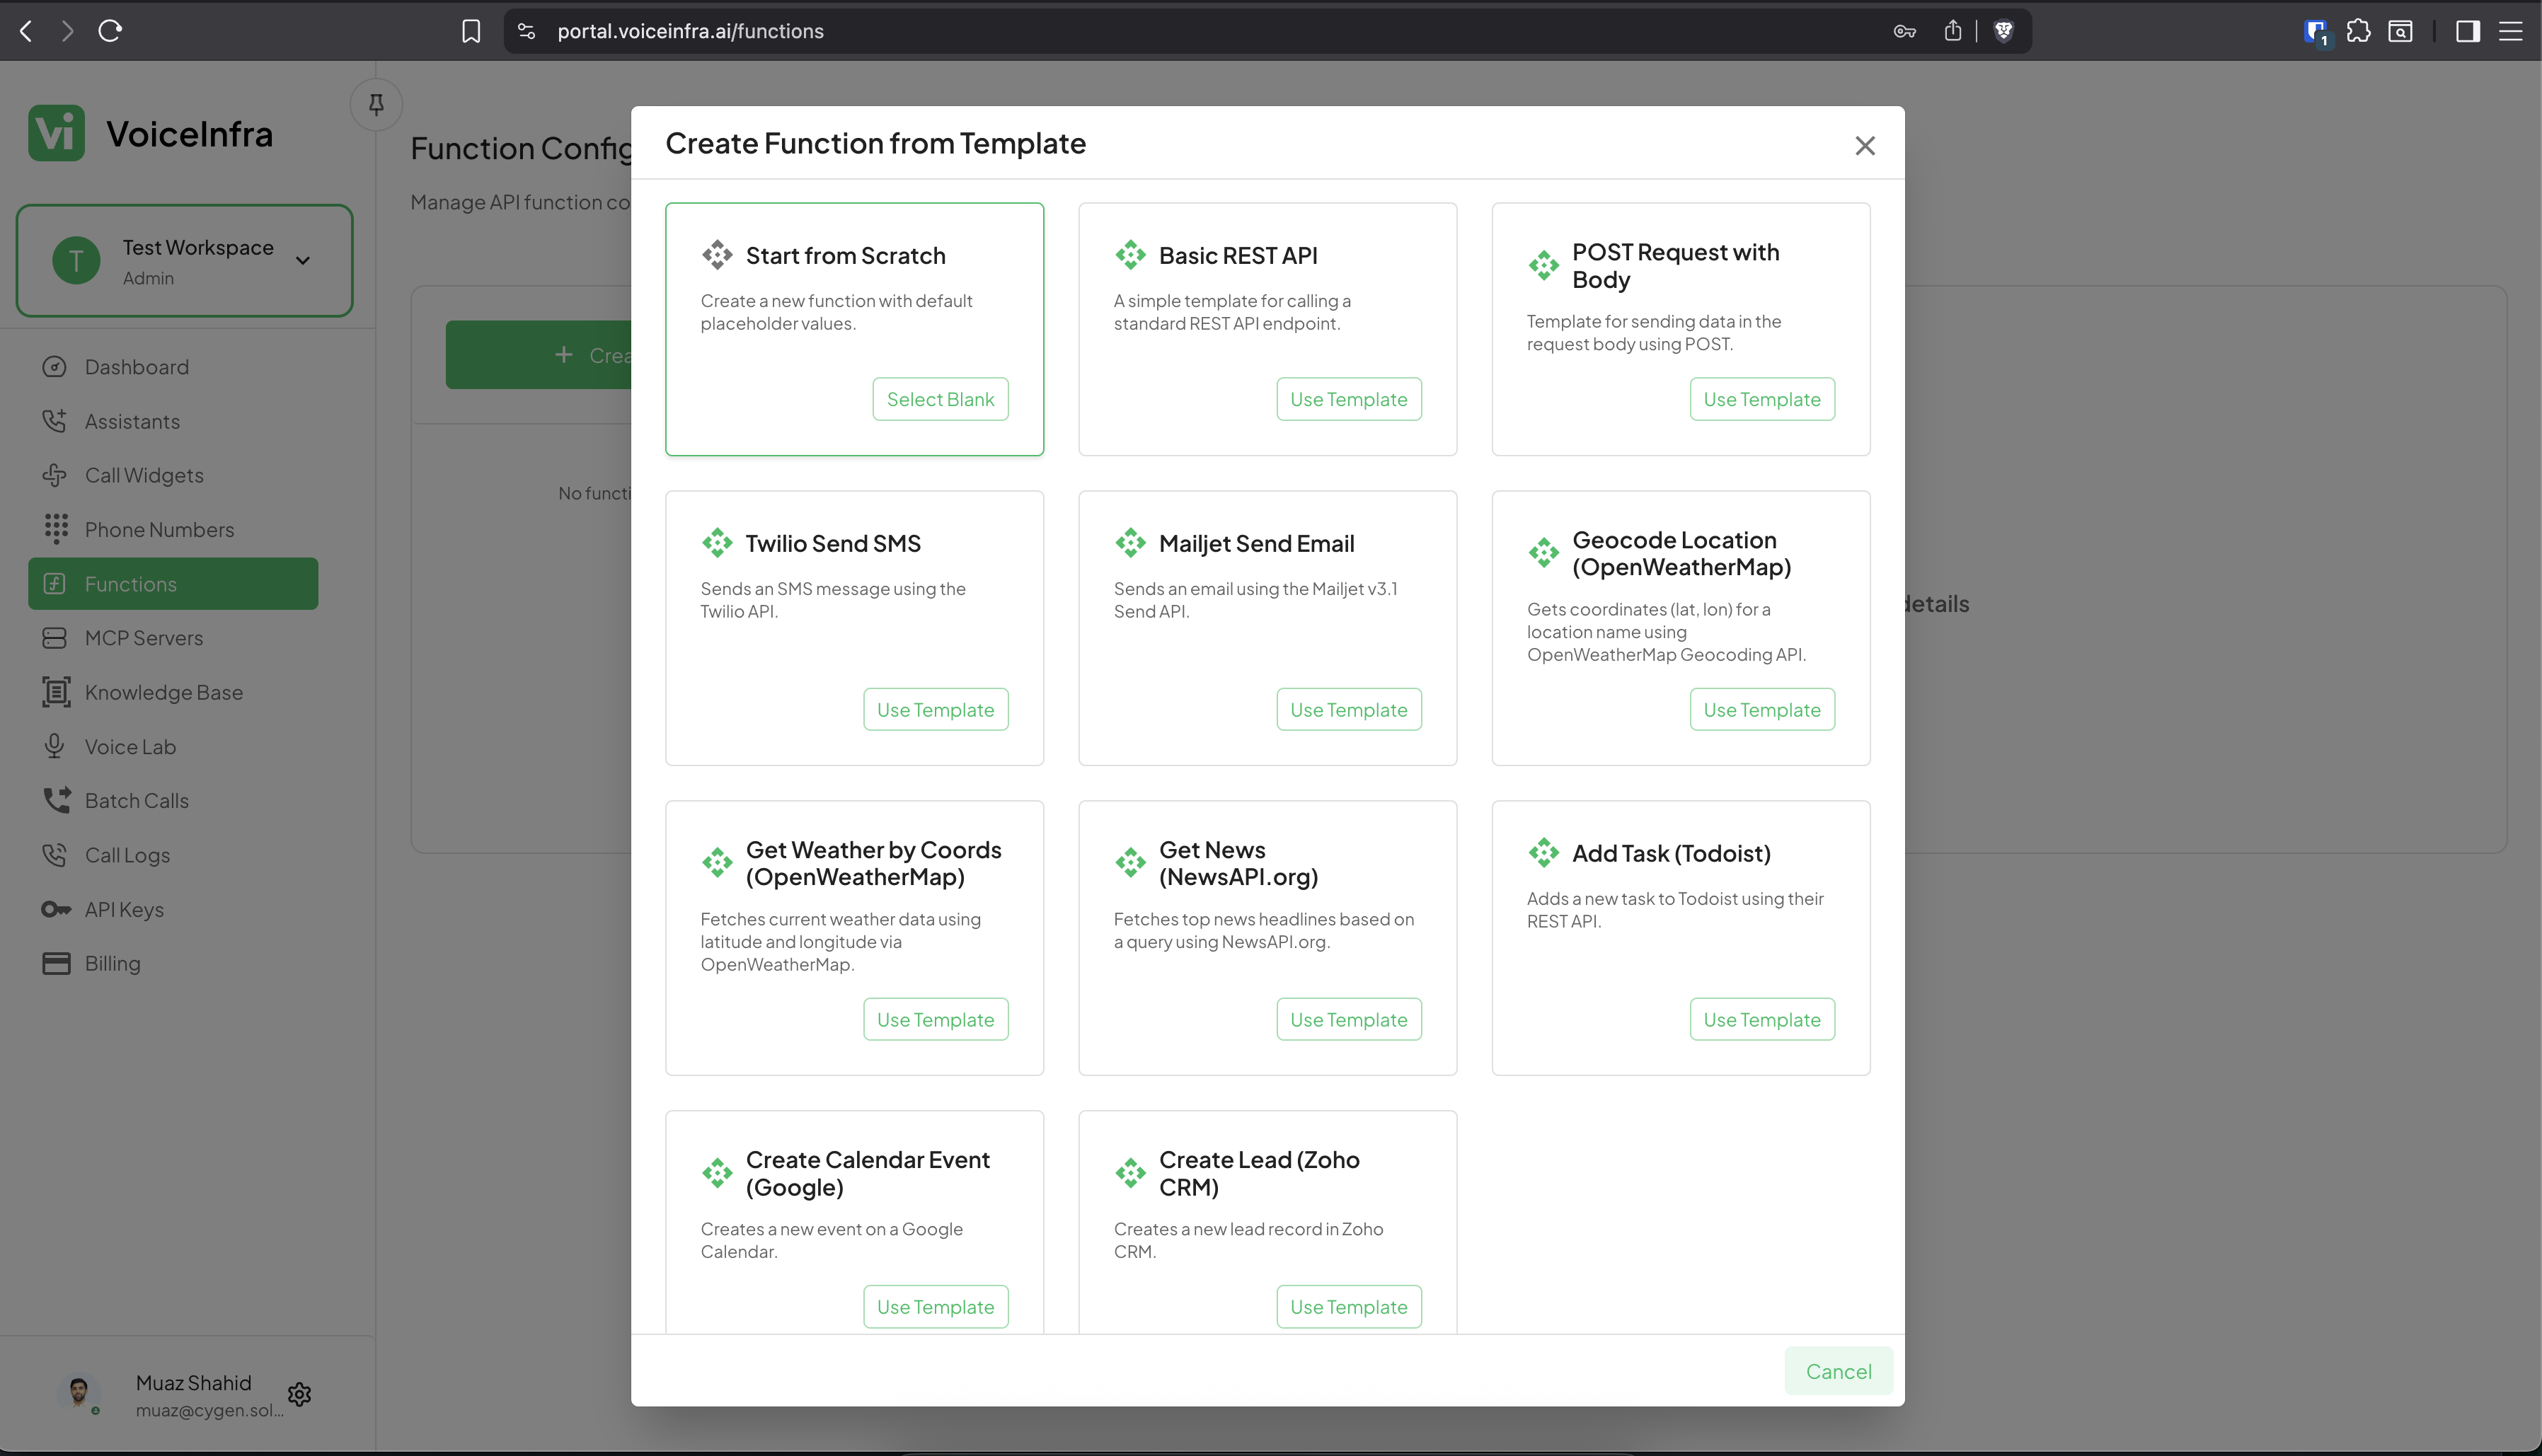Click the search tabs icon in toolbar
Screen dimensions: 2542x1456
coord(2400,31)
